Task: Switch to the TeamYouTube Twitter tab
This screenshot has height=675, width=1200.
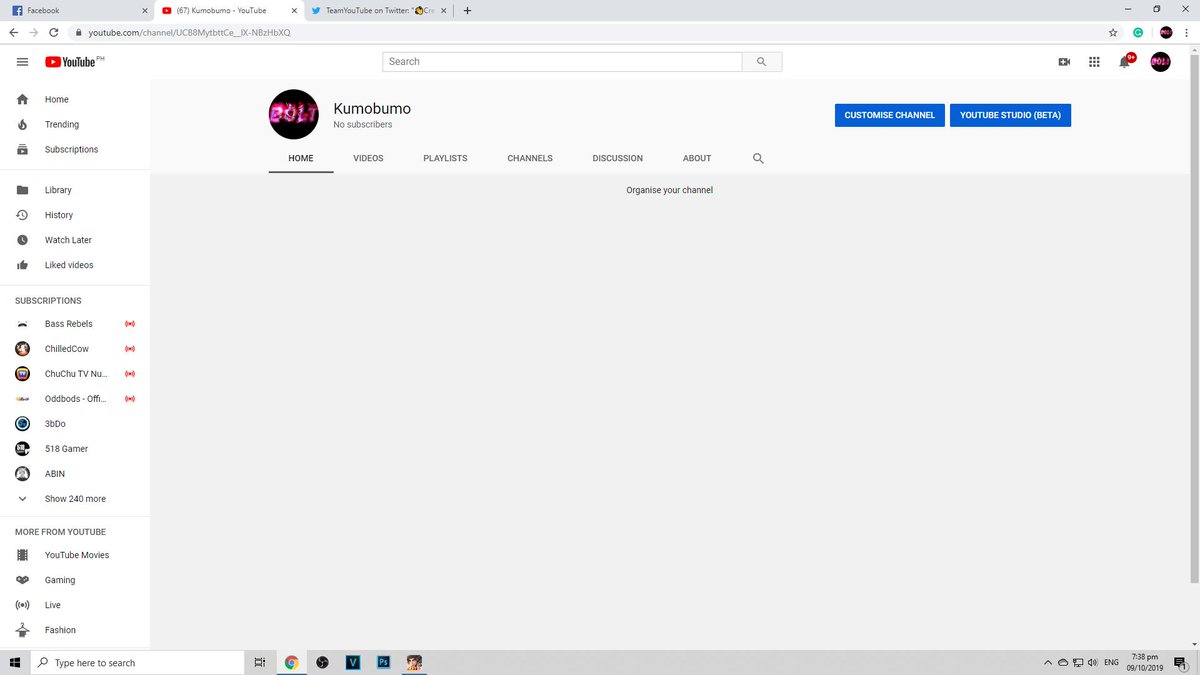Action: click(x=380, y=10)
